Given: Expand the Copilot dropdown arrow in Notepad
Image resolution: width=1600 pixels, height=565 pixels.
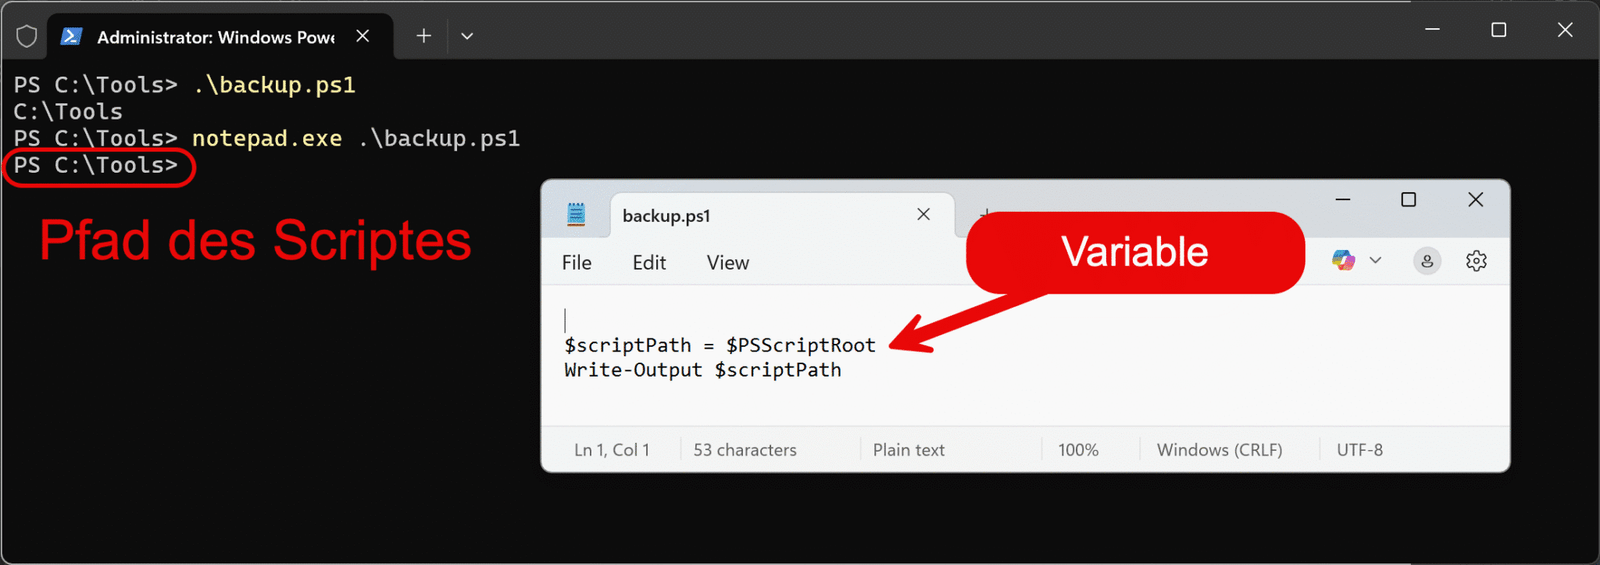Looking at the screenshot, I should click(1375, 261).
